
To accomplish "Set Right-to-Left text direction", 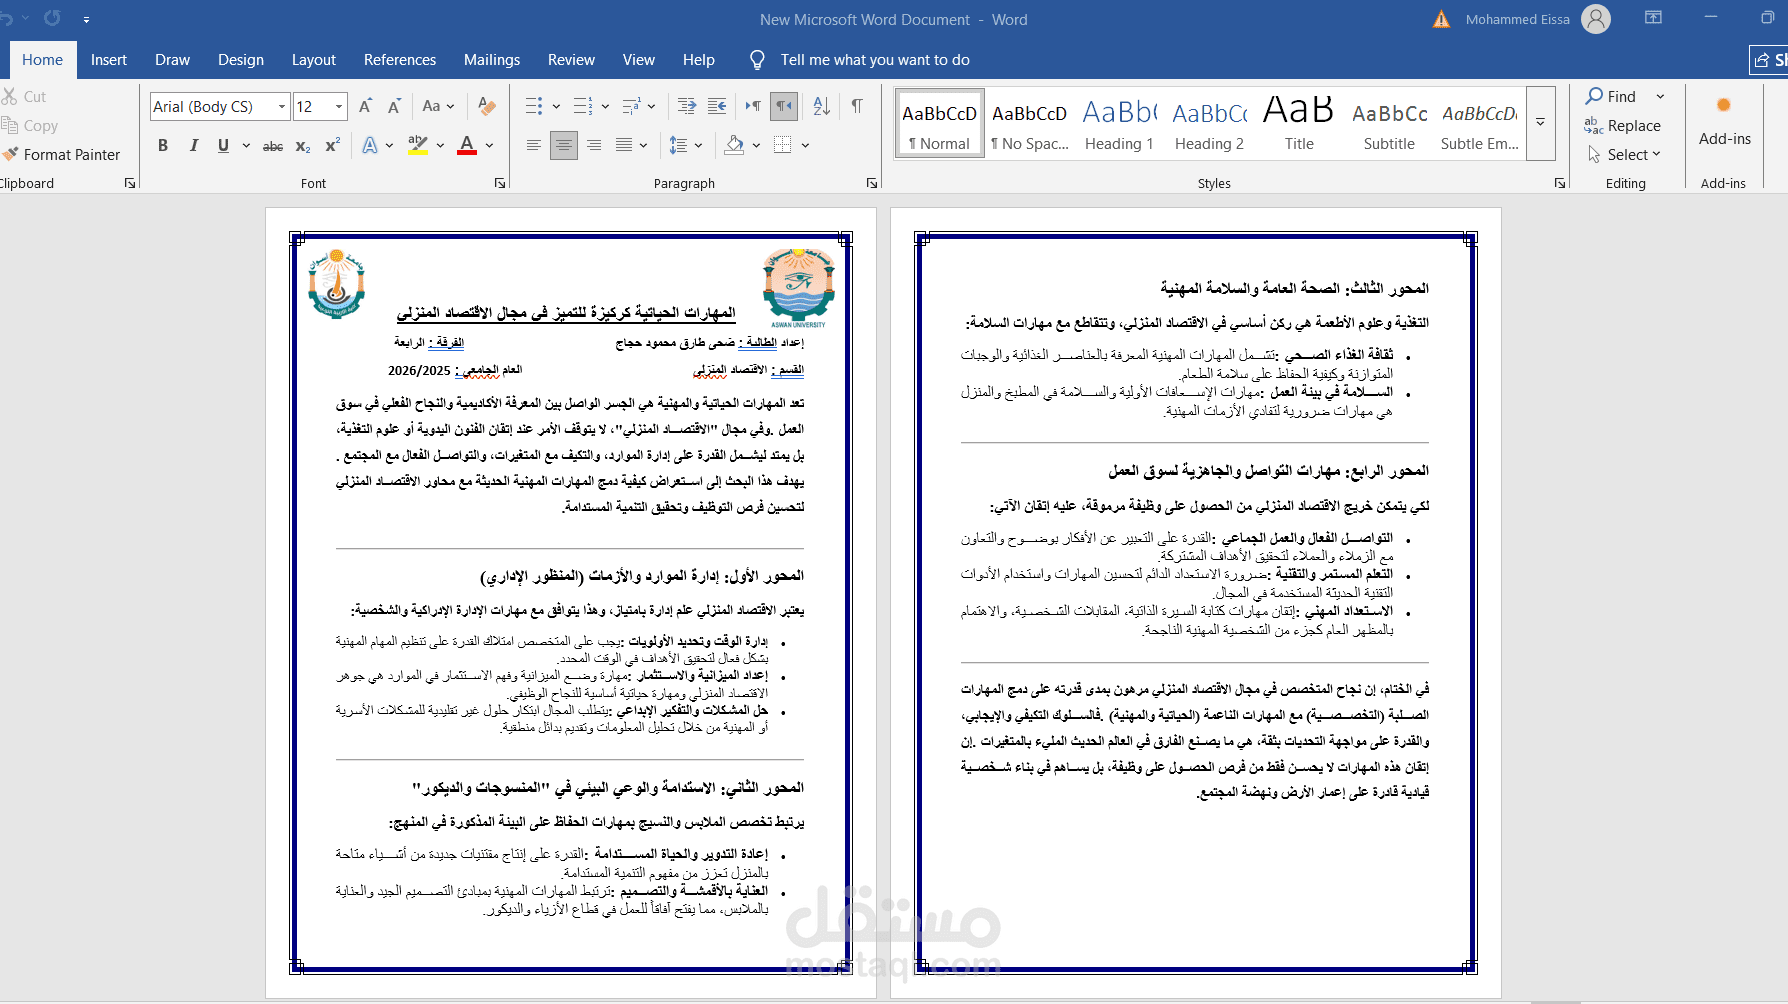I will pyautogui.click(x=785, y=106).
